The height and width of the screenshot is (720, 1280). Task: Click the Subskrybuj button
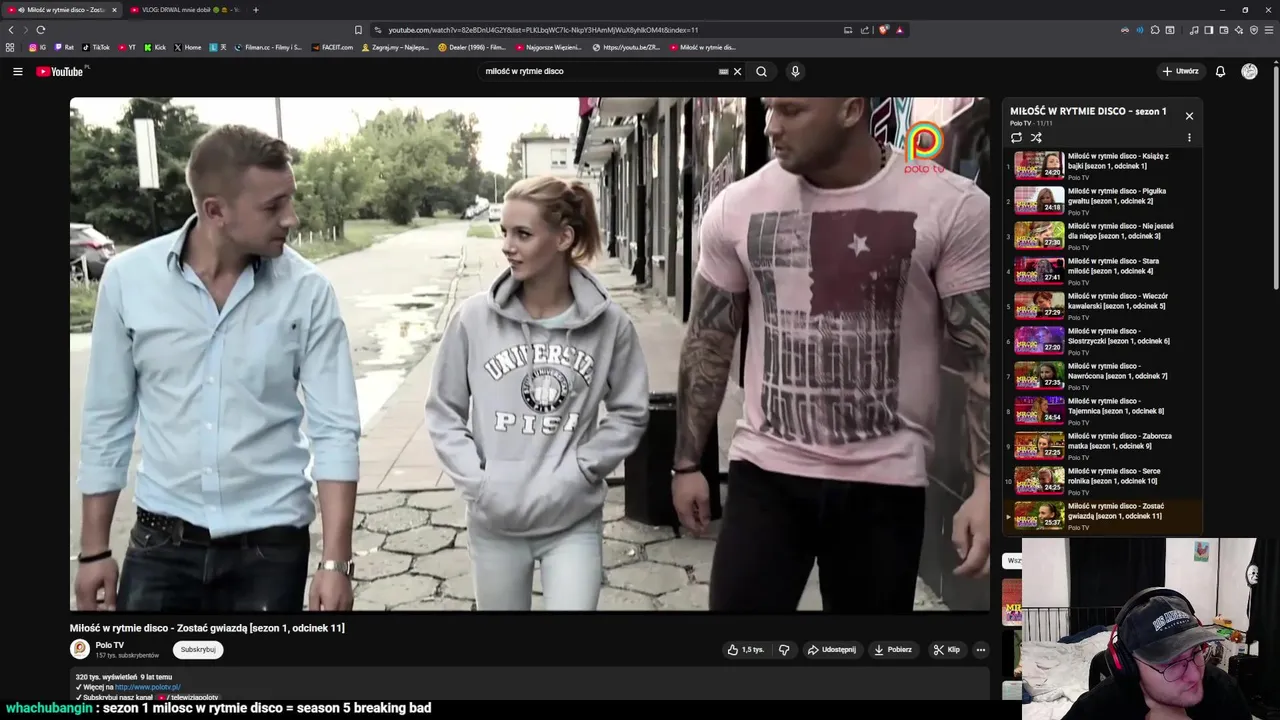tap(198, 649)
